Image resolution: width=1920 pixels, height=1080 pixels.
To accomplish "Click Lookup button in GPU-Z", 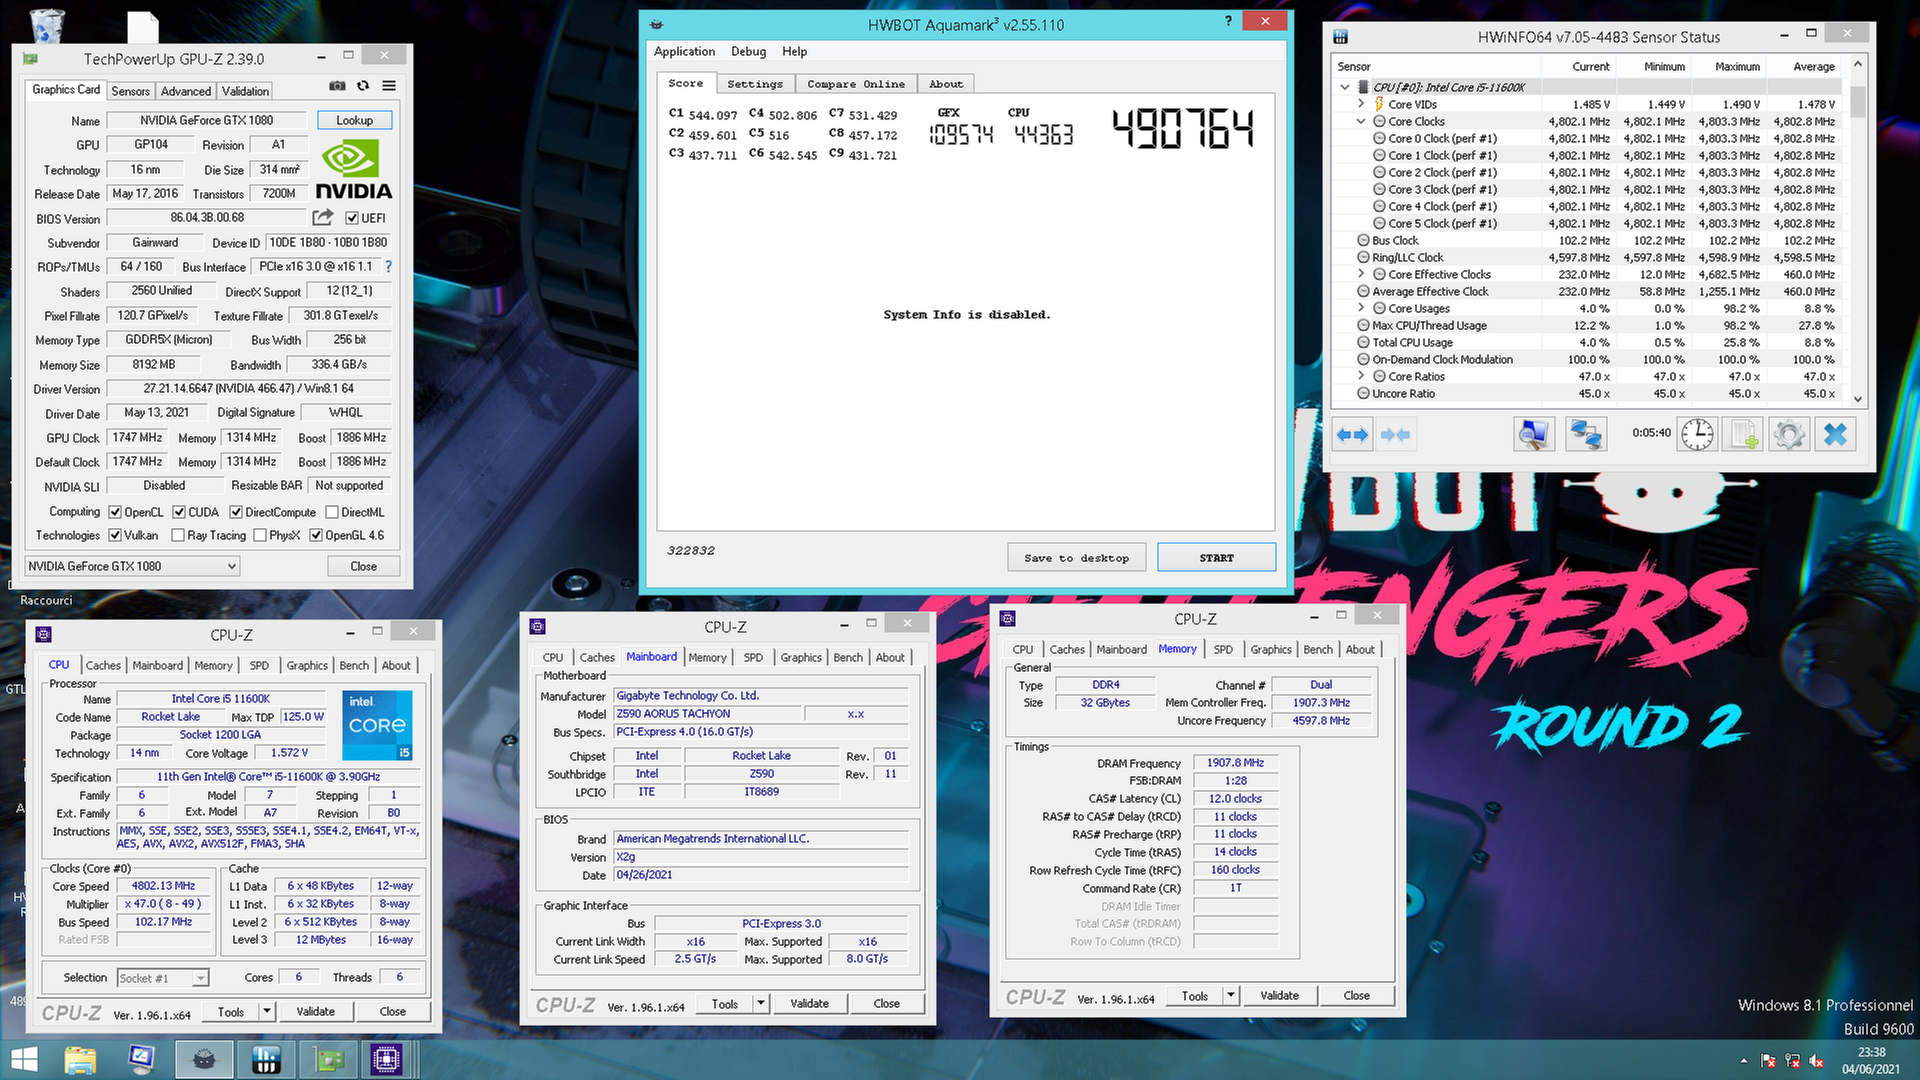I will [355, 120].
